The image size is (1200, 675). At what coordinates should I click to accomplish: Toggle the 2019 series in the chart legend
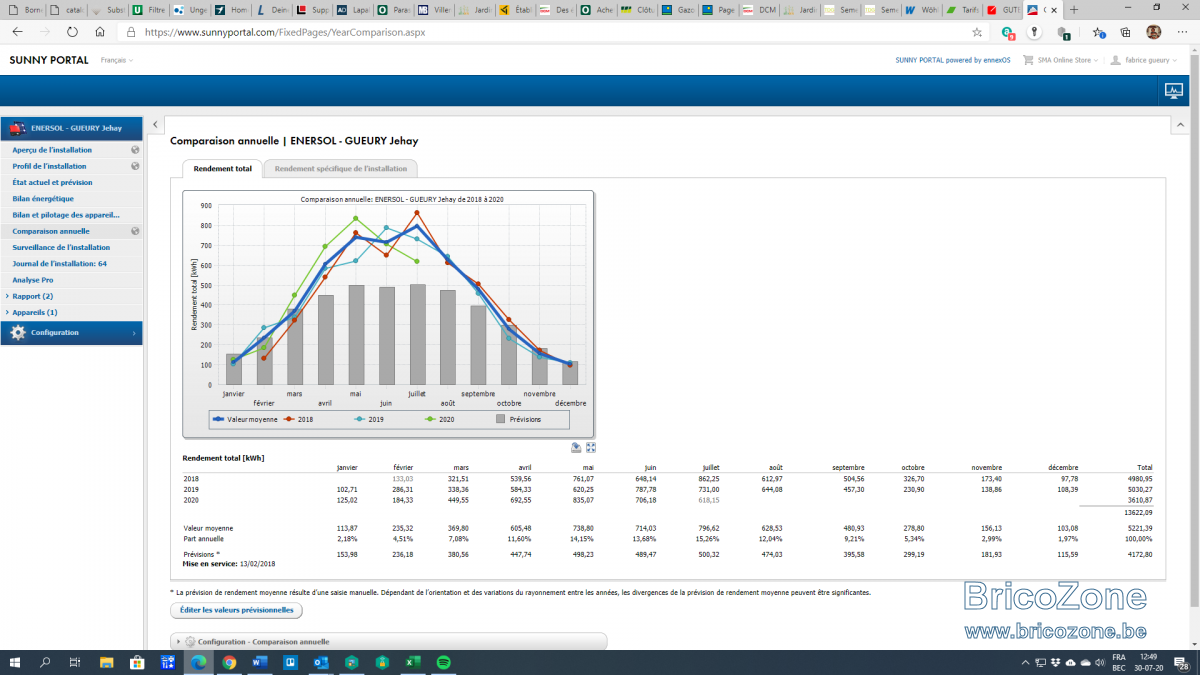[x=369, y=419]
